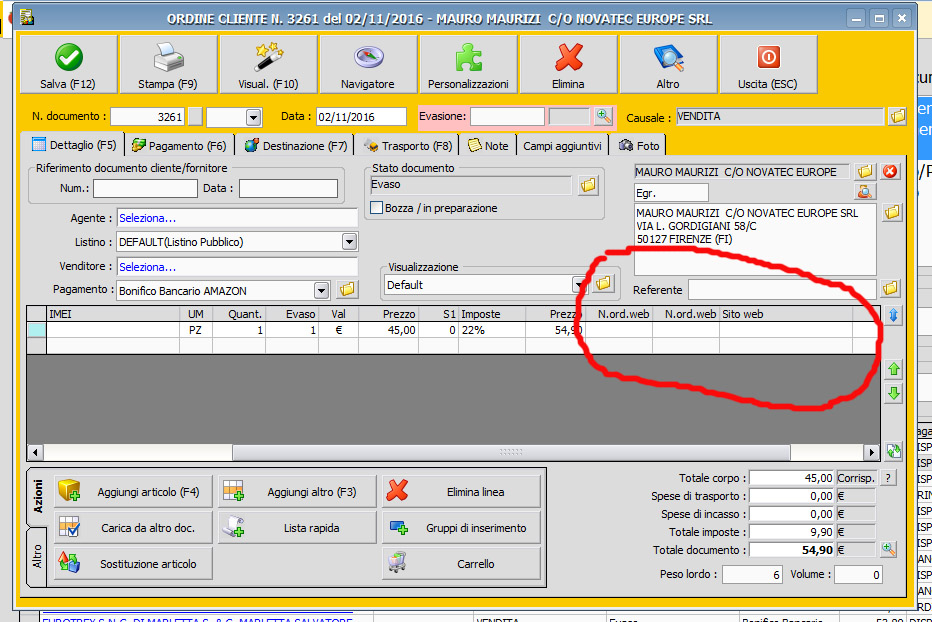Click Aggiungi altro (F3) button
Viewport: 932px width, 622px height.
pyautogui.click(x=298, y=492)
